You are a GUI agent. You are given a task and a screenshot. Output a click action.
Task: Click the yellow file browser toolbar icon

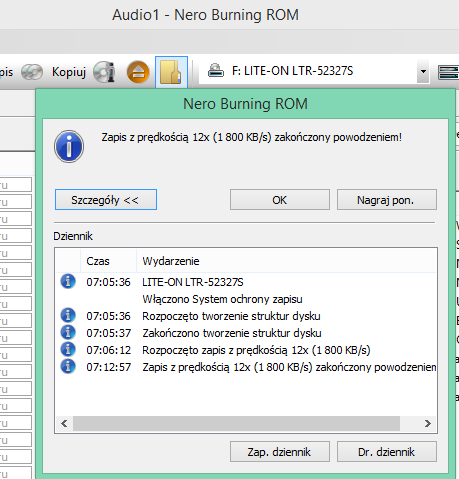(x=171, y=72)
